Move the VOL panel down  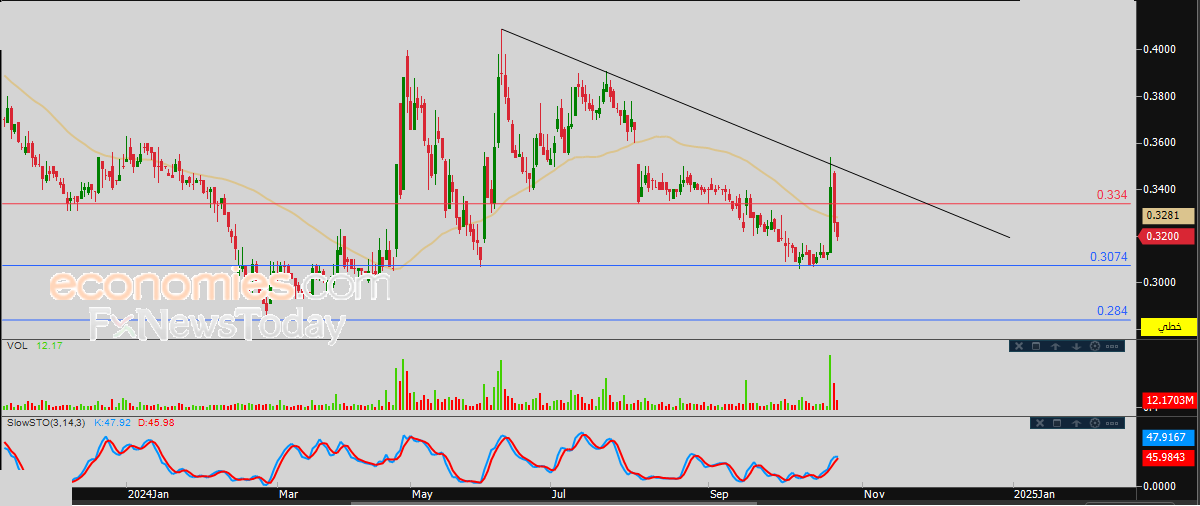(x=1076, y=346)
